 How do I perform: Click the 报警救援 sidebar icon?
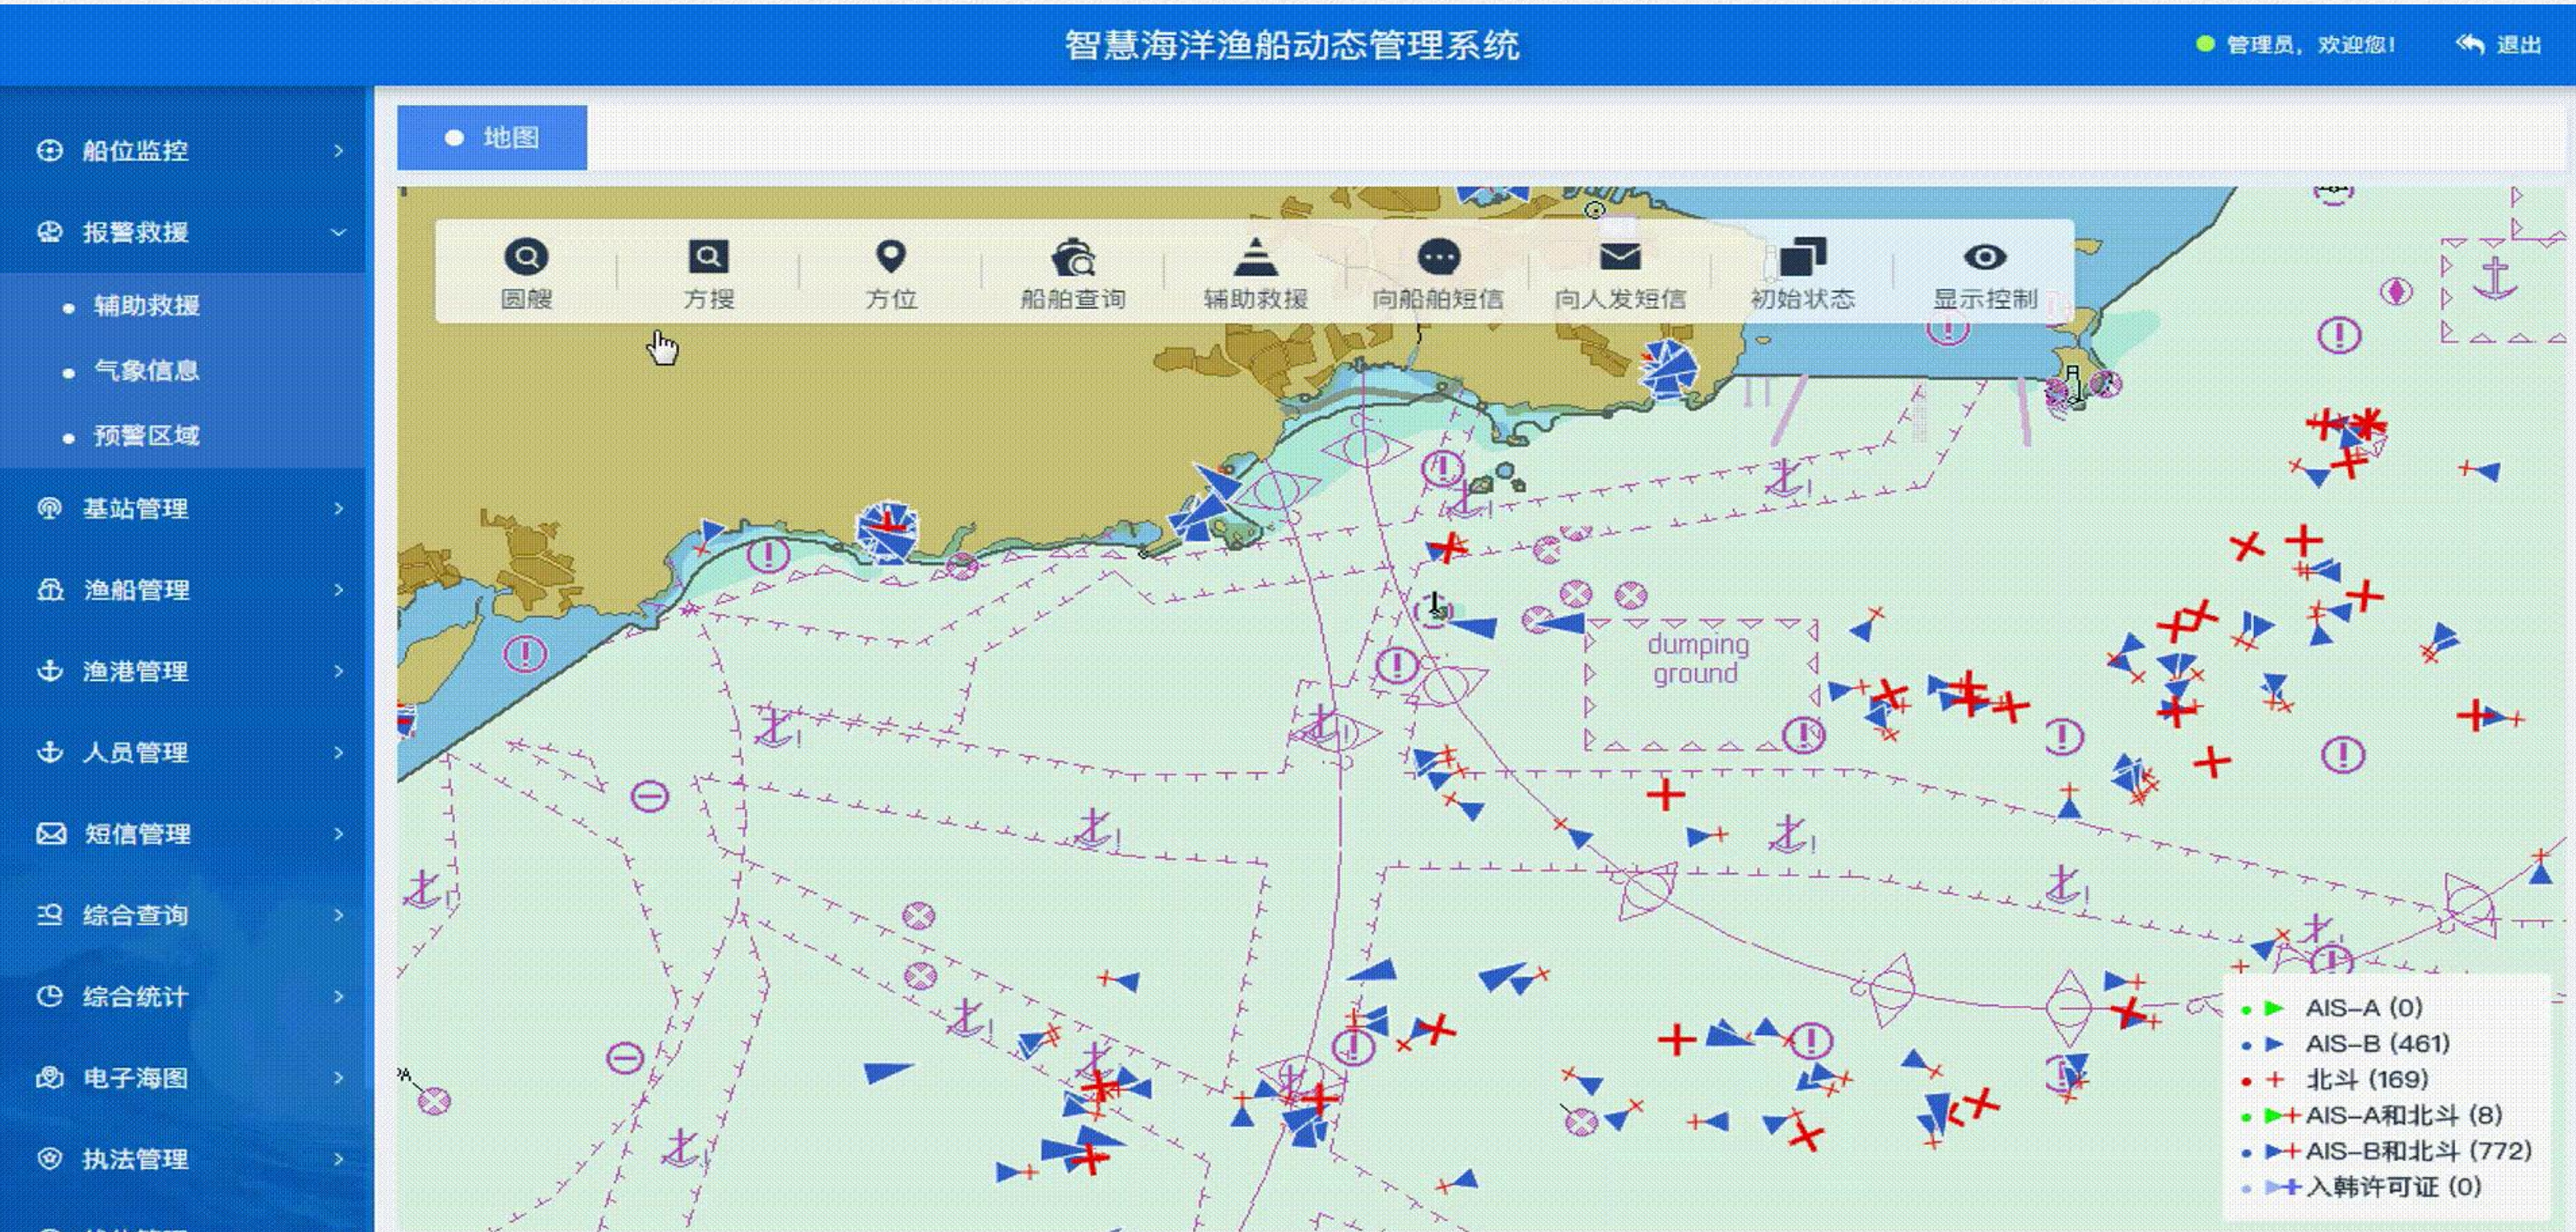tap(49, 232)
